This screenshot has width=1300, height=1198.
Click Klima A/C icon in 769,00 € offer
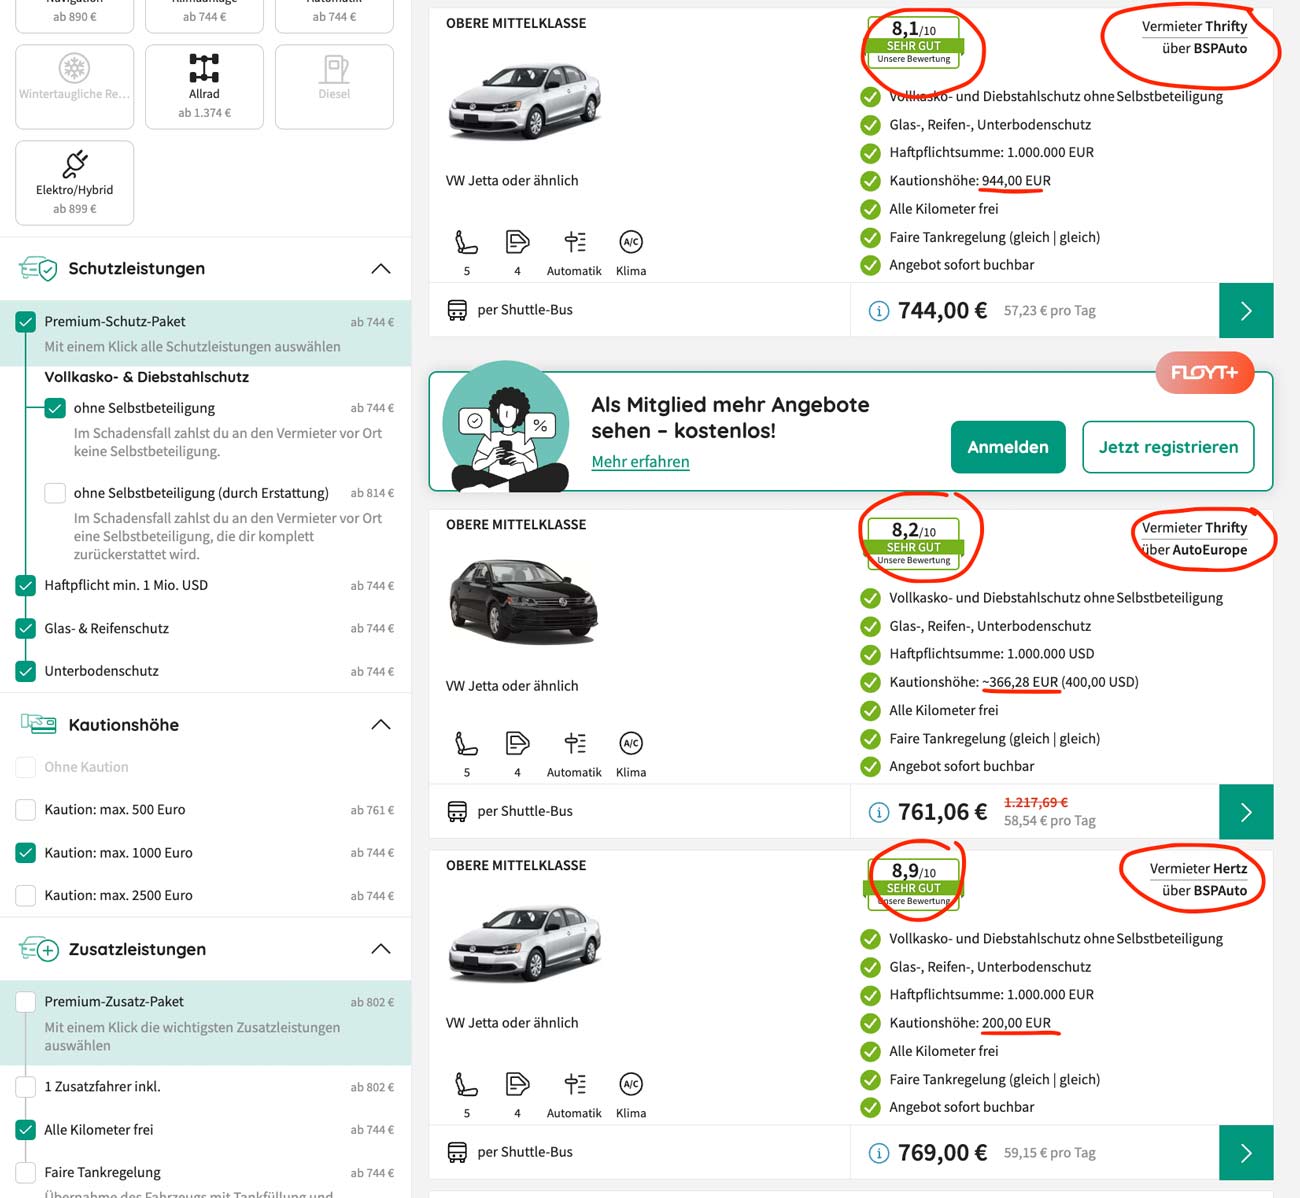631,1084
